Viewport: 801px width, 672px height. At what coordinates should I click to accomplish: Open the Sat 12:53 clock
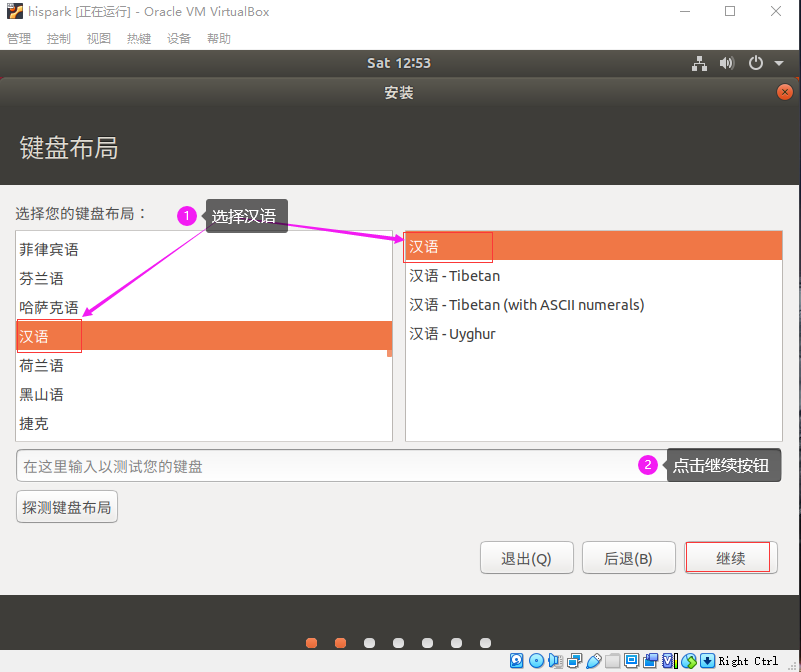tap(399, 63)
